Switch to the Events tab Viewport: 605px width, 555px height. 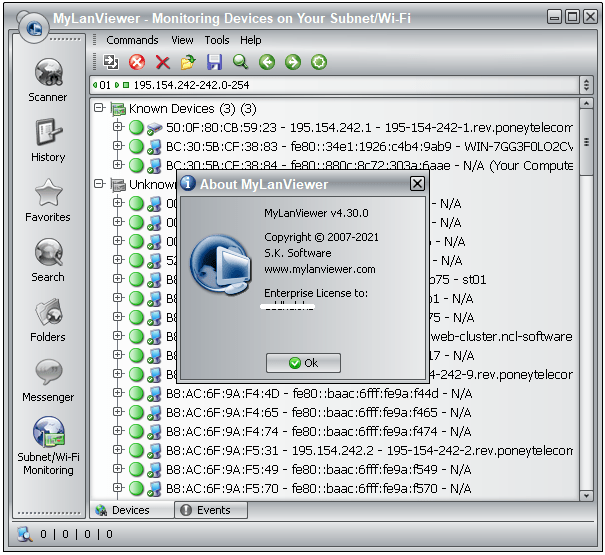point(211,510)
